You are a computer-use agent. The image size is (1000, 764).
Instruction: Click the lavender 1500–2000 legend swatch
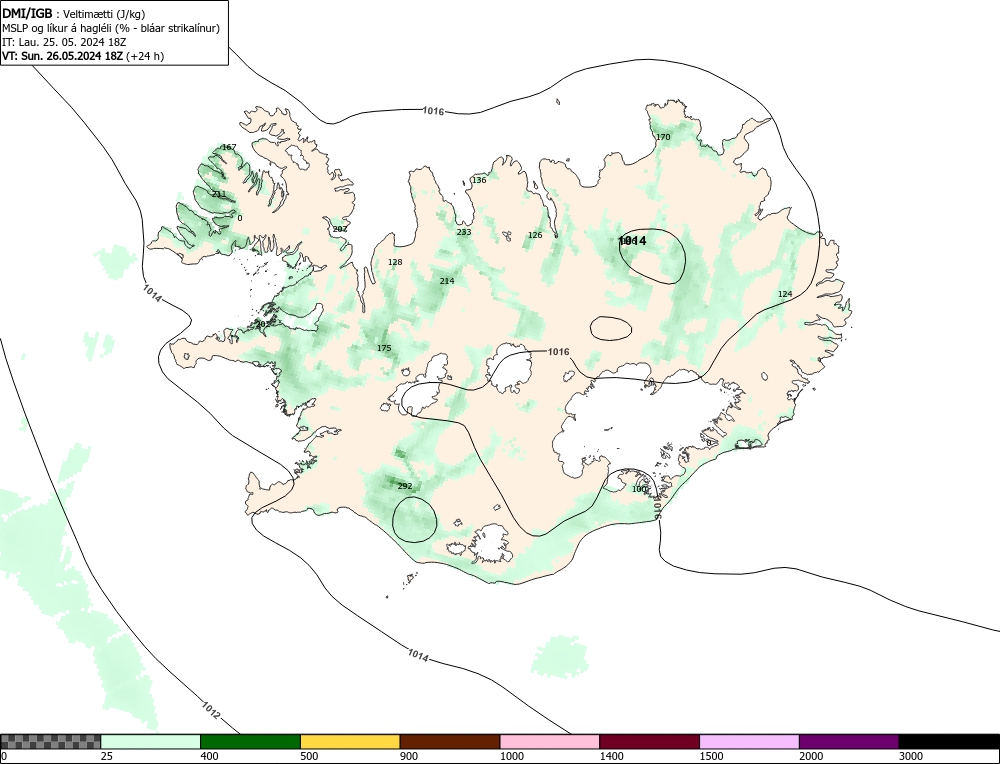pos(749,741)
